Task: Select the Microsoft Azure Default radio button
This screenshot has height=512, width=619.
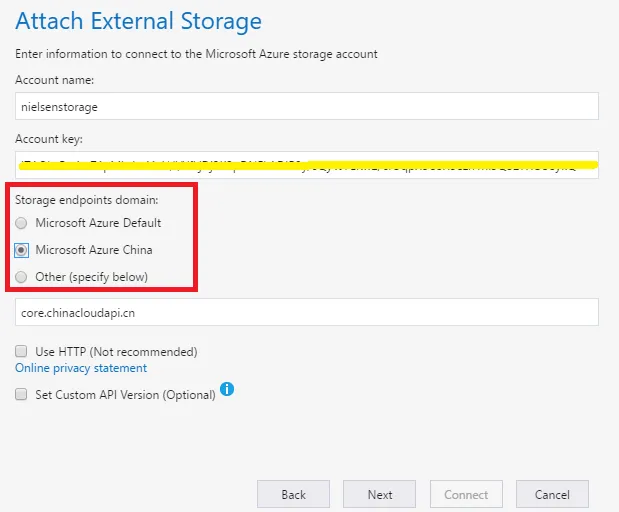Action: [22, 223]
